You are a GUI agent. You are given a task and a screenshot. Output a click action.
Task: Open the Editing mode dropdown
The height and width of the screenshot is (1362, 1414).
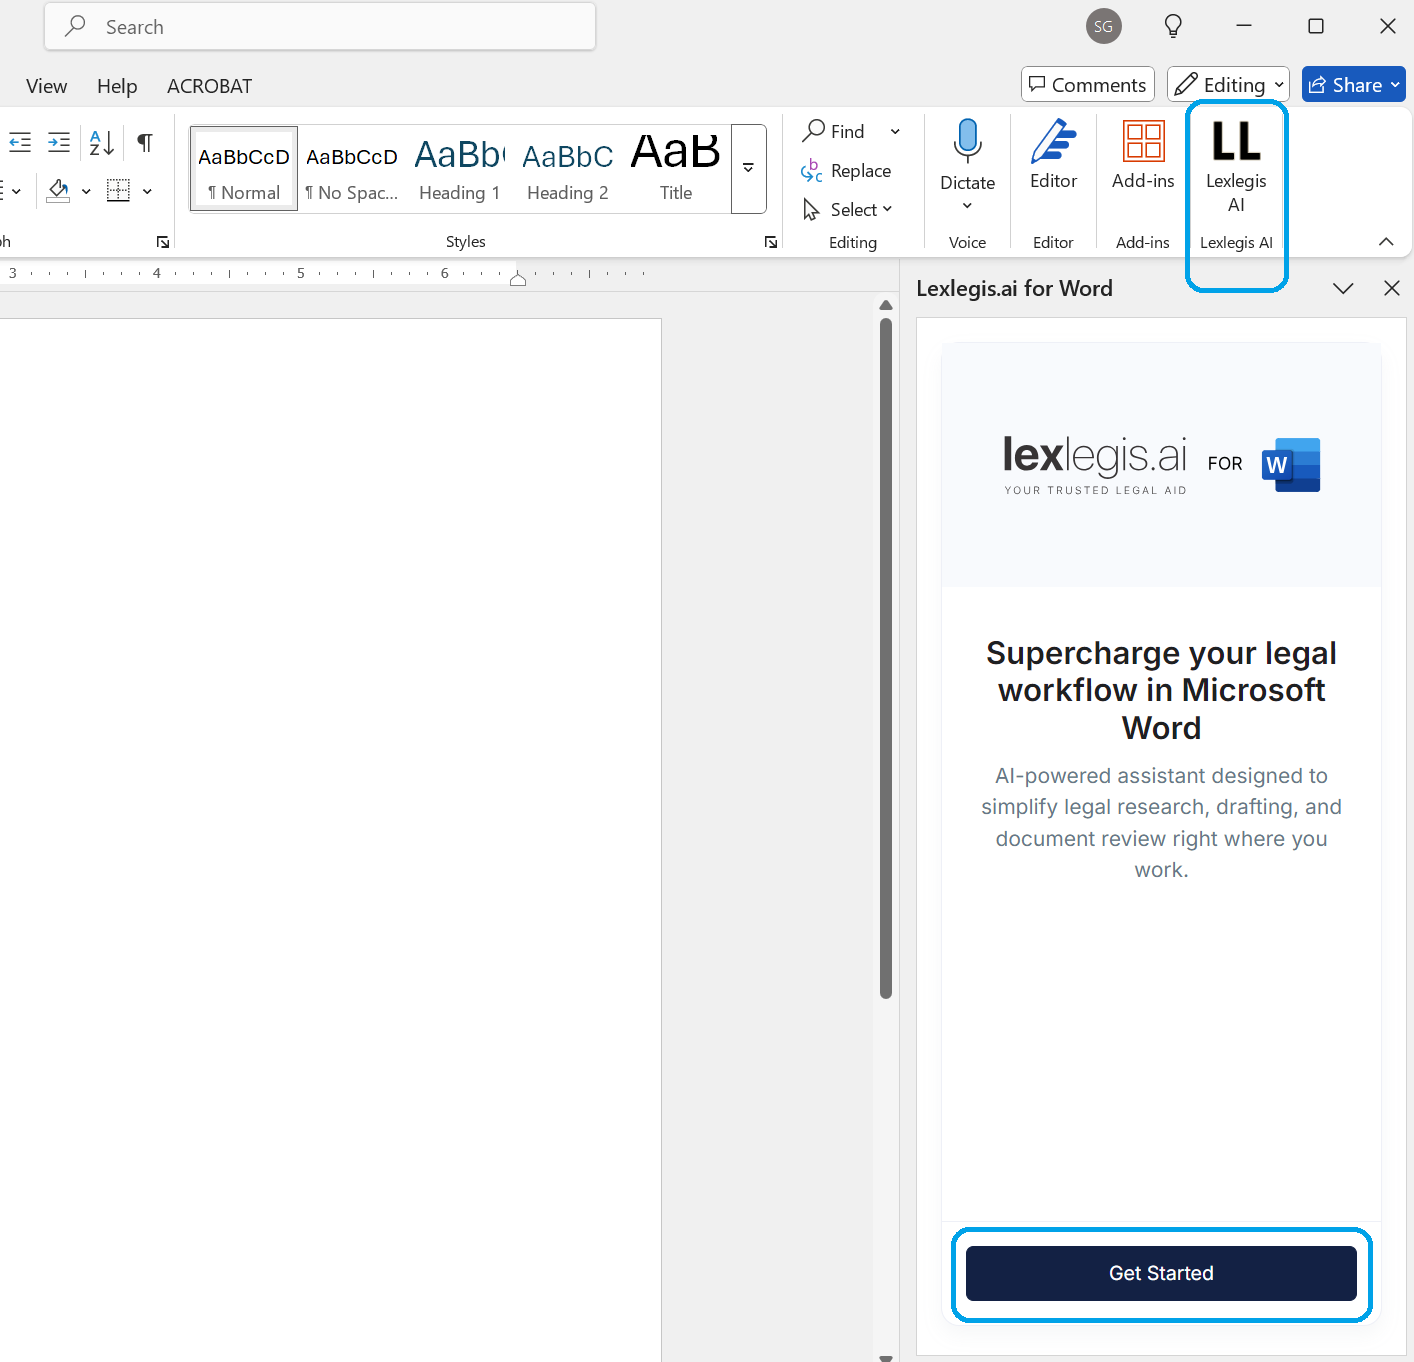pyautogui.click(x=1228, y=85)
